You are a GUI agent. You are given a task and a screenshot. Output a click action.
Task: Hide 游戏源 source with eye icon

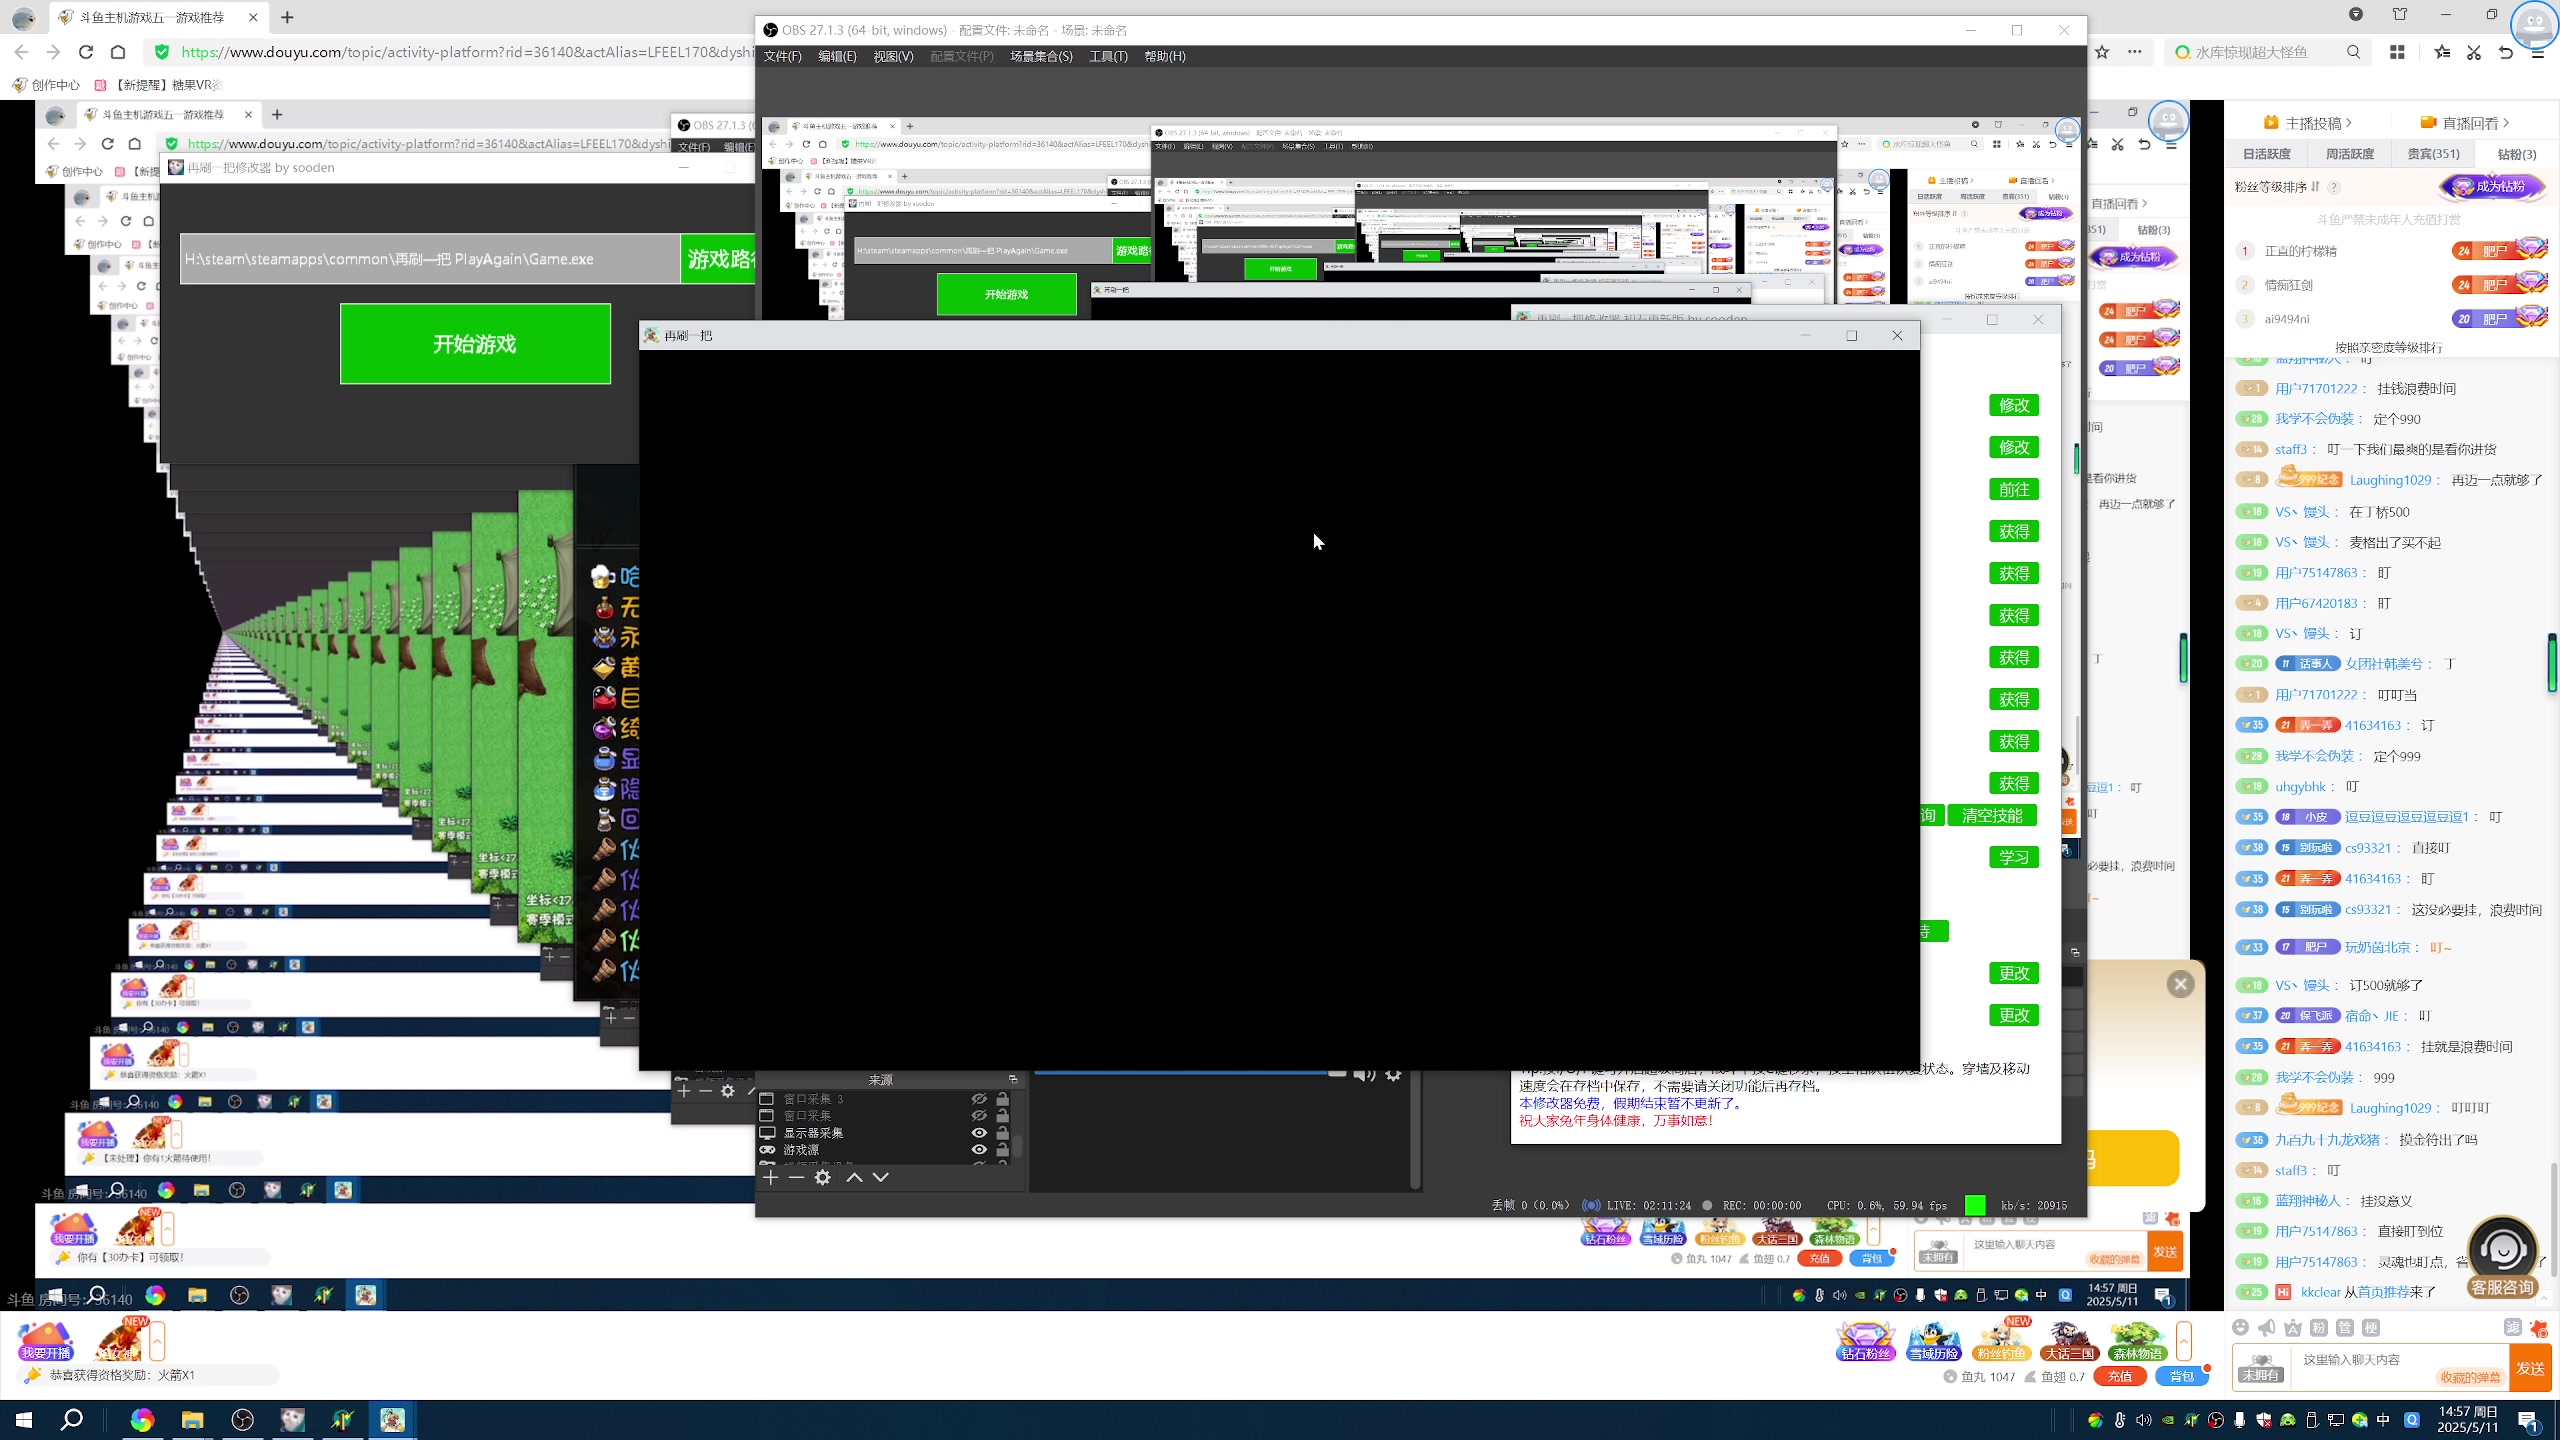(979, 1150)
